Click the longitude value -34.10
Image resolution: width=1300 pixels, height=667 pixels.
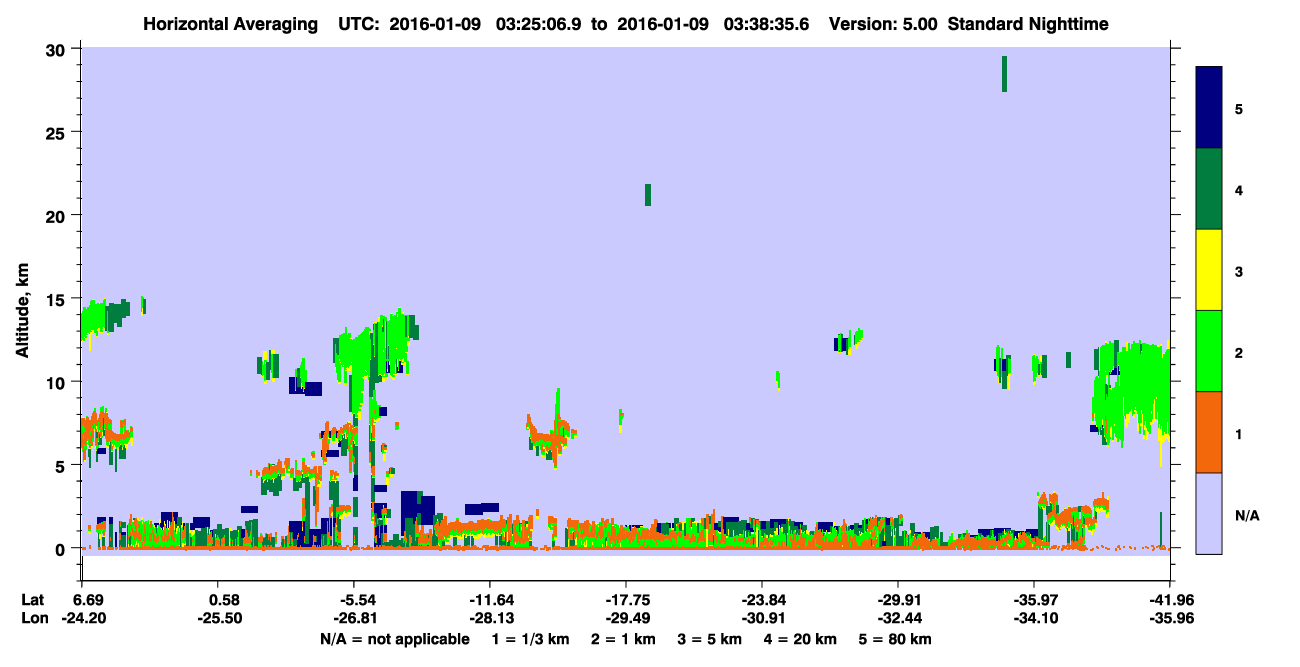(1034, 619)
